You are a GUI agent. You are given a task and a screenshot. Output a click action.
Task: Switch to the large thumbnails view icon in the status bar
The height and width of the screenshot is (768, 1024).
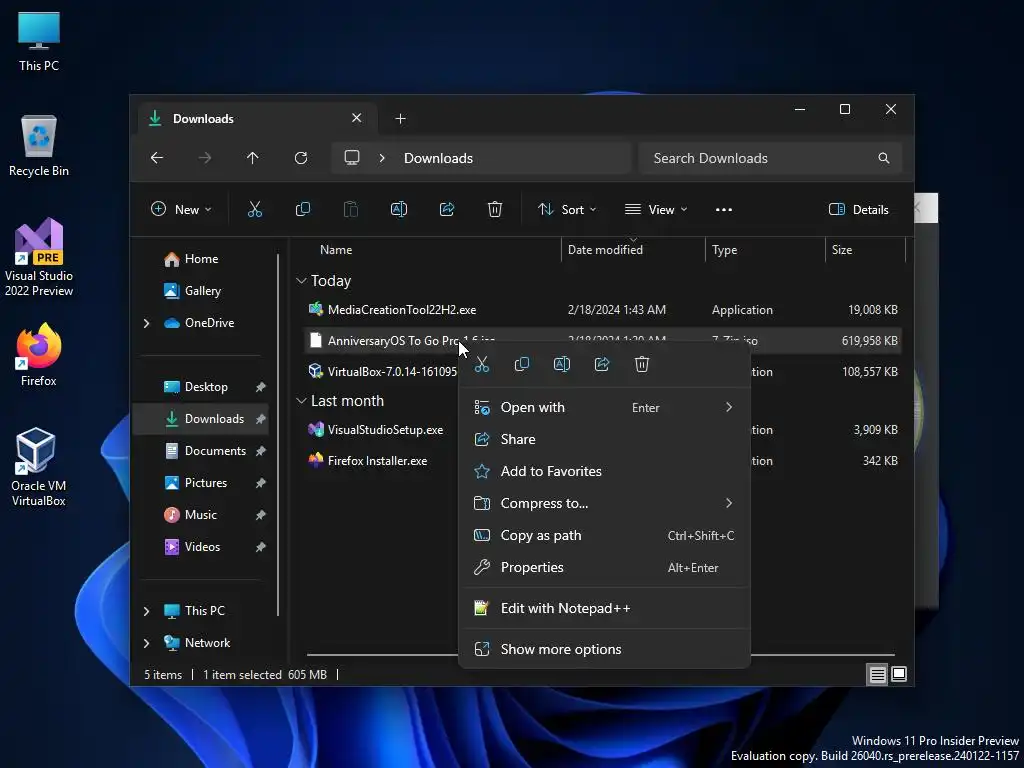click(899, 674)
